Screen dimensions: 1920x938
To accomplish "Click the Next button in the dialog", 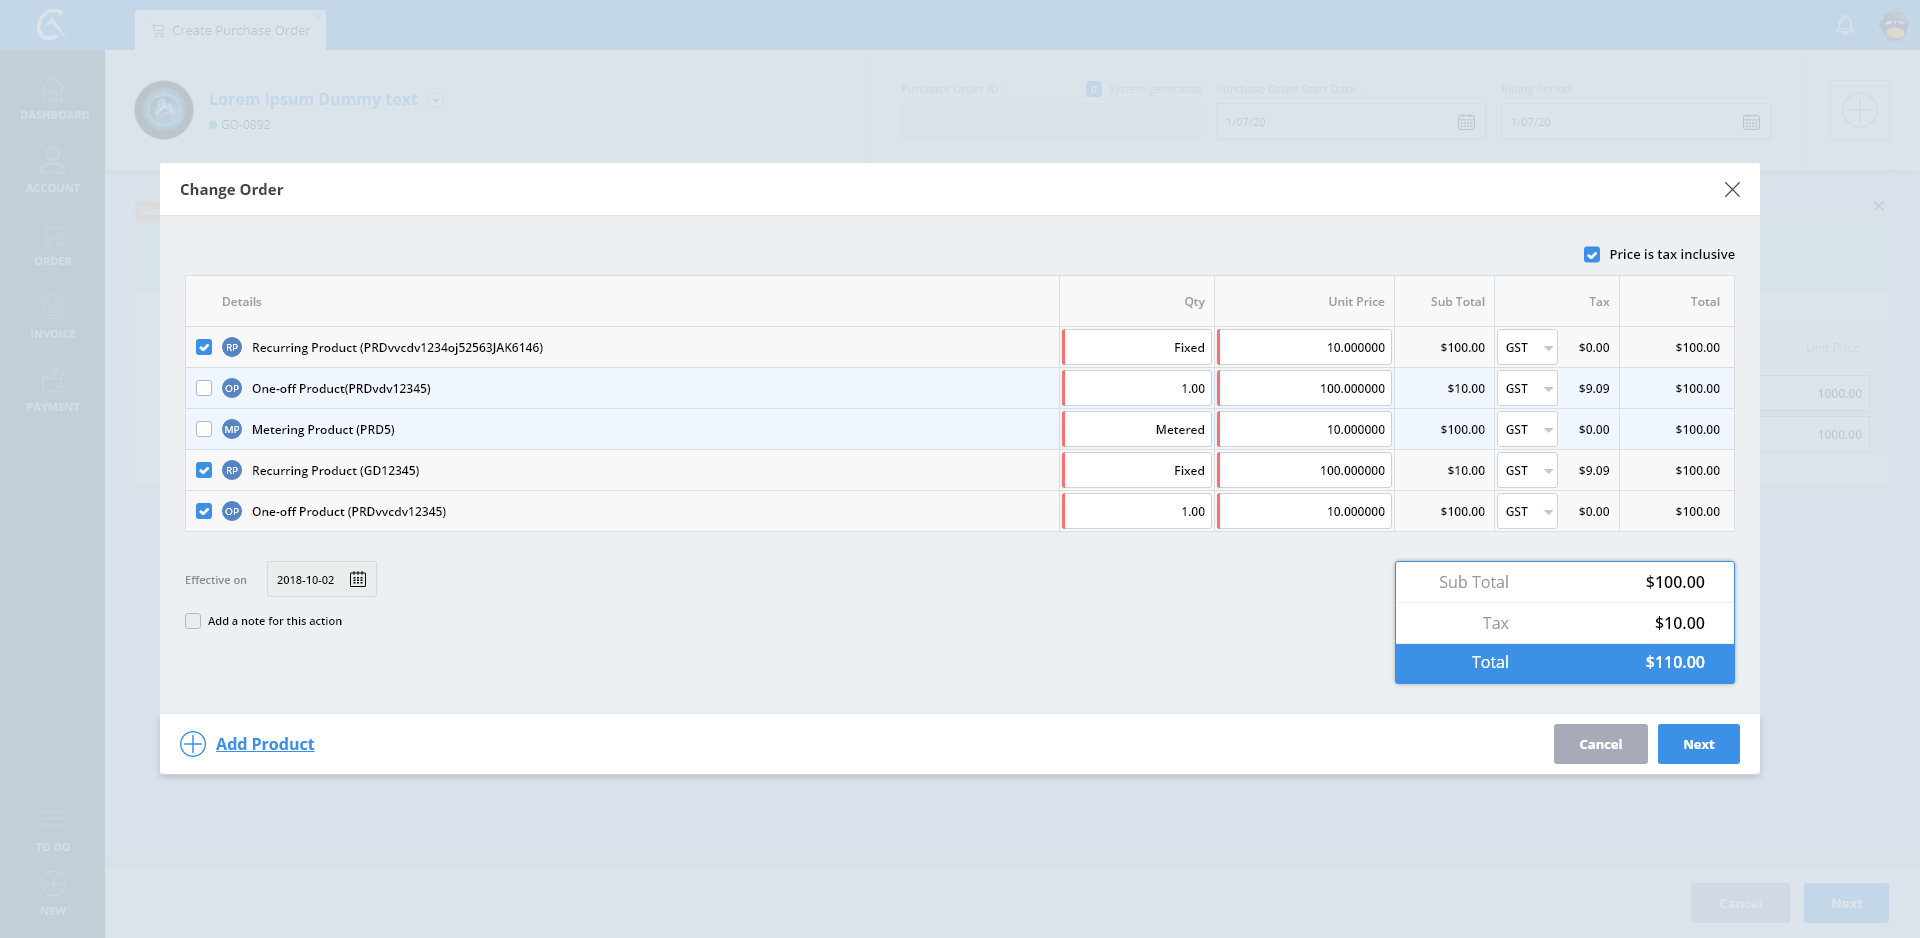I will pyautogui.click(x=1698, y=744).
